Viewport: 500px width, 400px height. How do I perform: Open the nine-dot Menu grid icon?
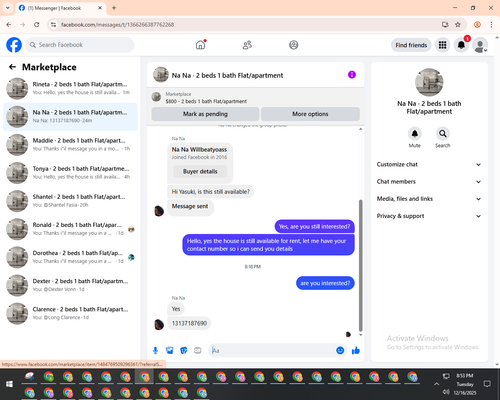click(x=442, y=45)
